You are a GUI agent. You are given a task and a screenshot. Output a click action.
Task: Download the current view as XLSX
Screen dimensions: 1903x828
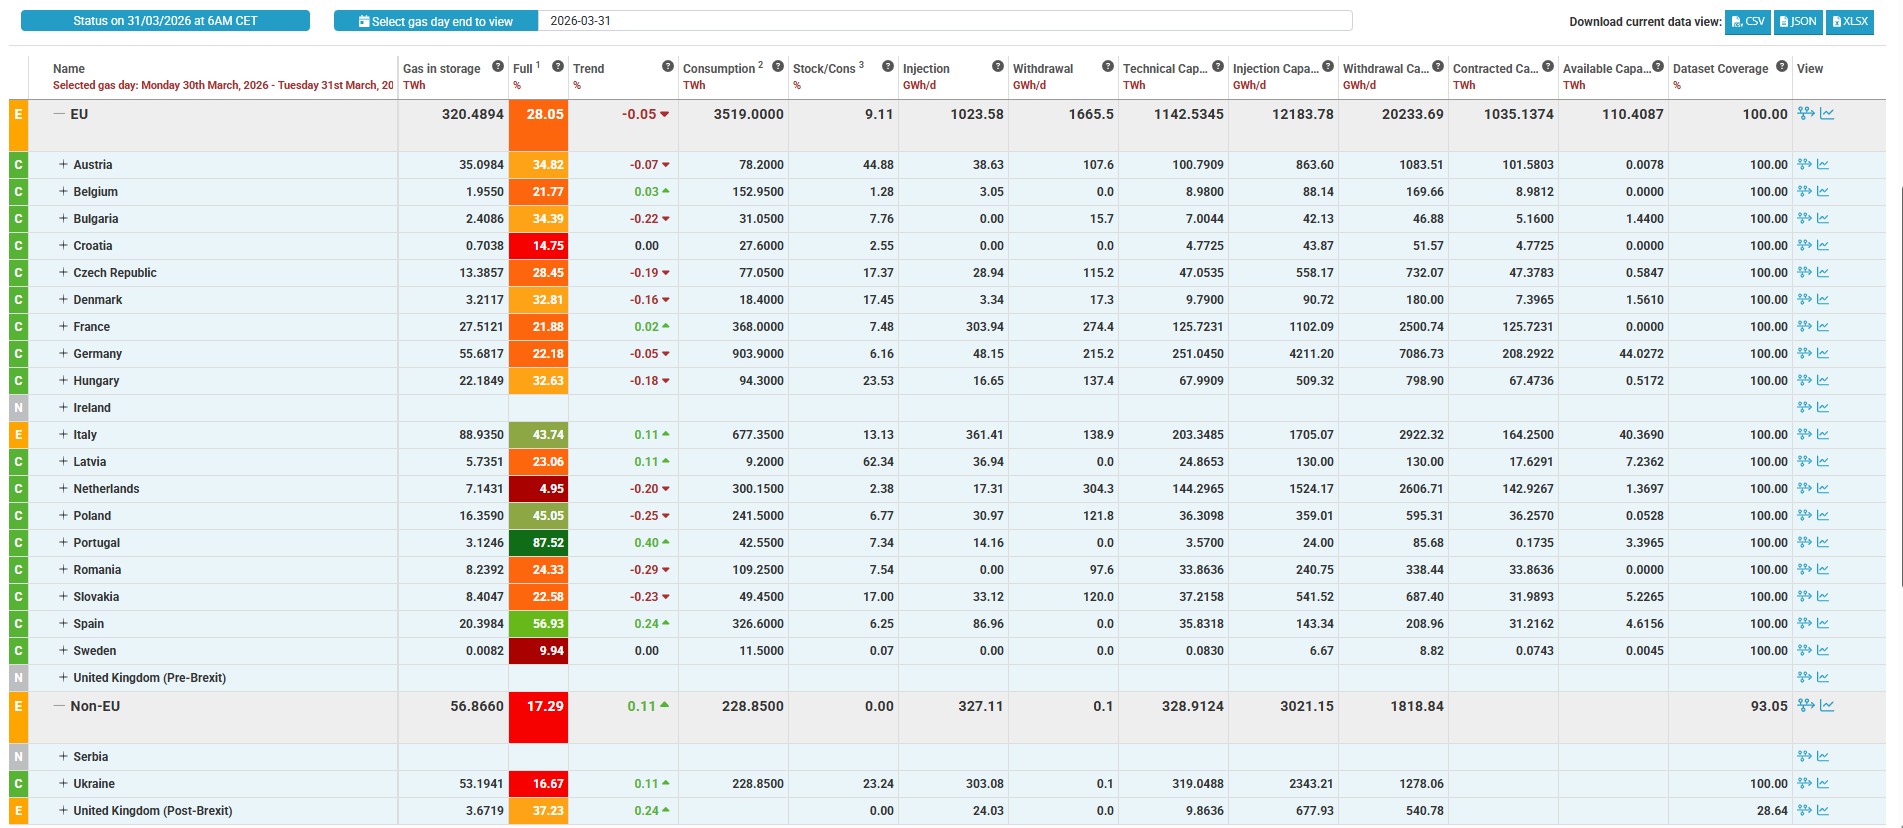click(1849, 21)
